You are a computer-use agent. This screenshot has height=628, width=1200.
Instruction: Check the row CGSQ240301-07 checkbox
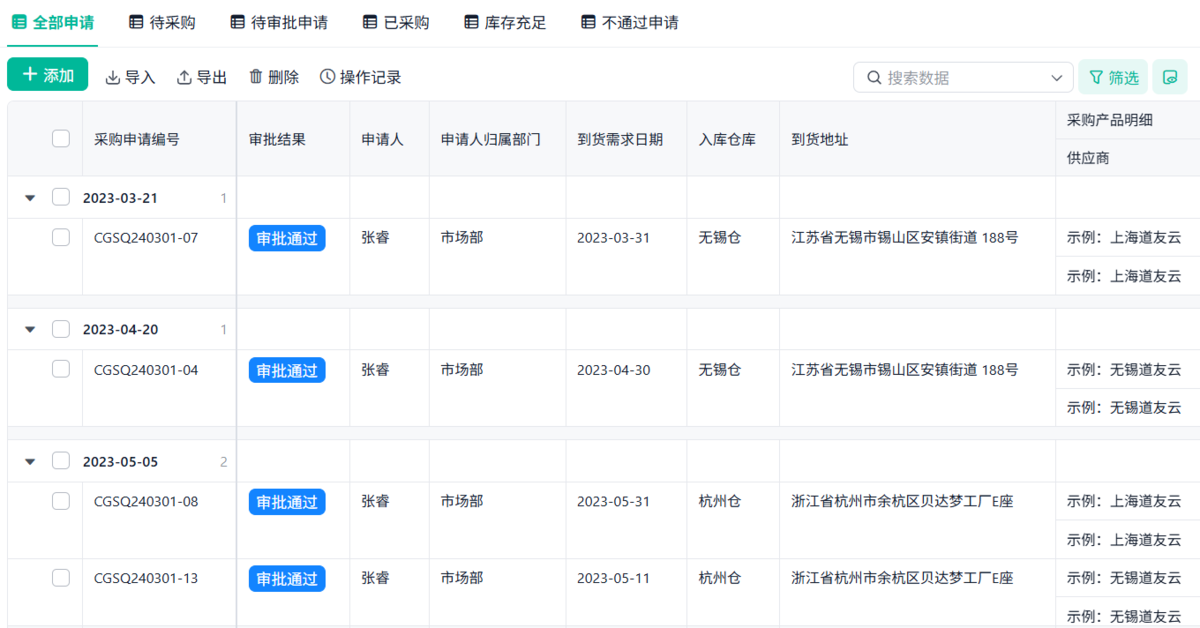(61, 238)
